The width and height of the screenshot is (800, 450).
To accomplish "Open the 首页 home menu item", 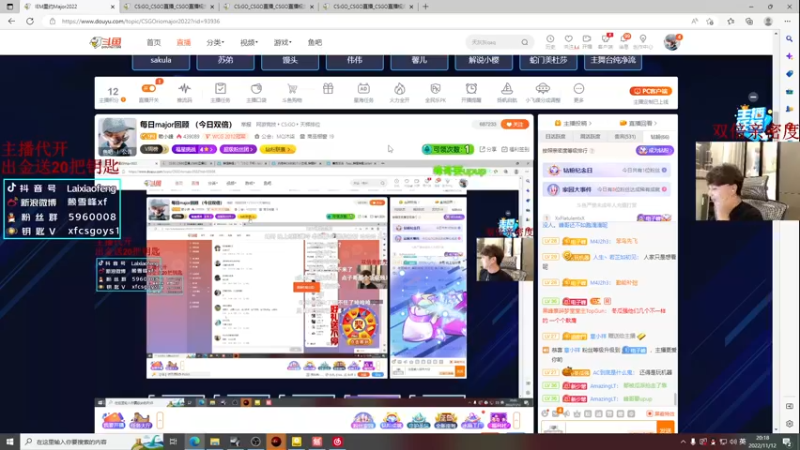I will pos(154,42).
